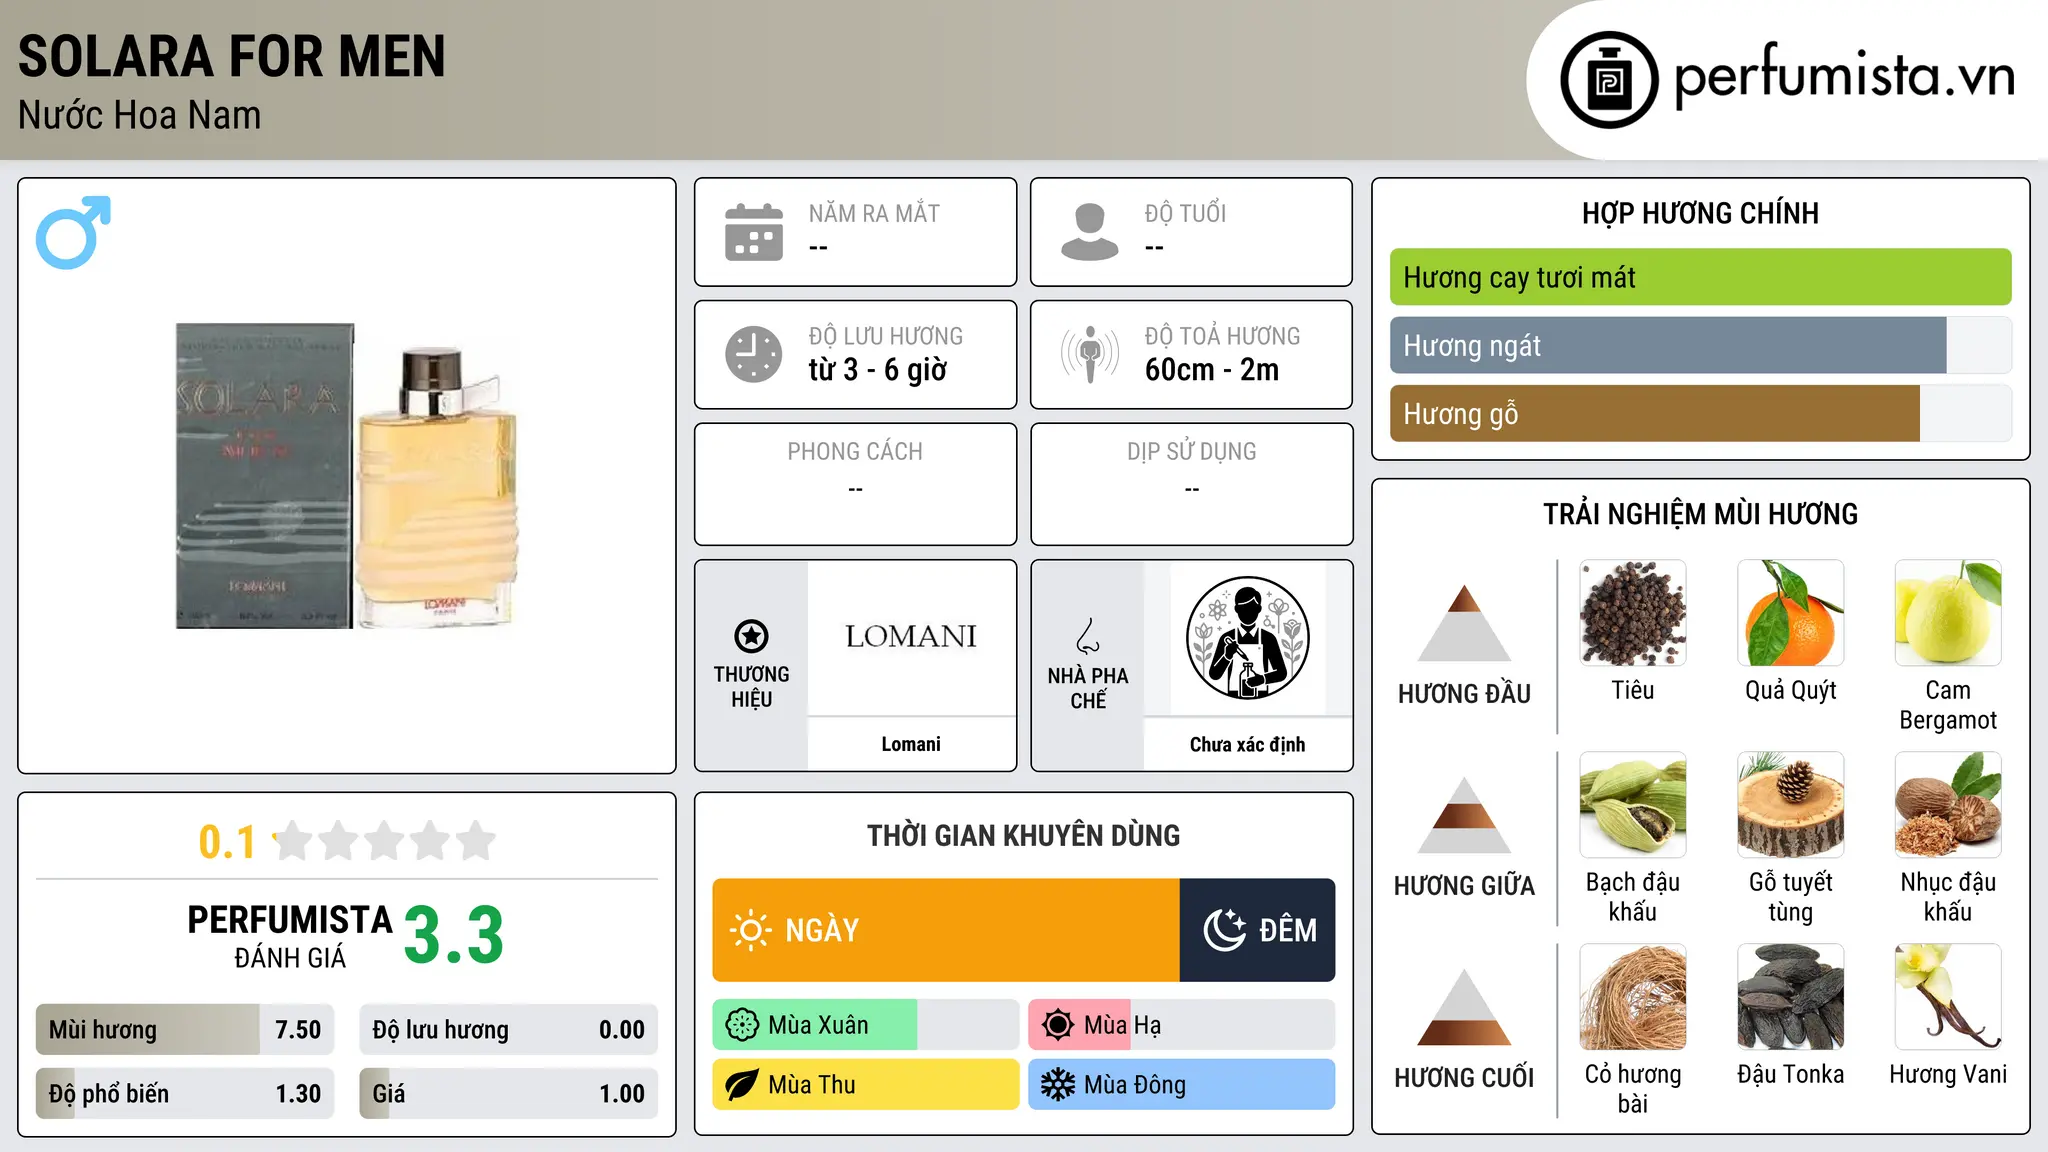
Task: Click the Solara For Men title
Action: [232, 56]
